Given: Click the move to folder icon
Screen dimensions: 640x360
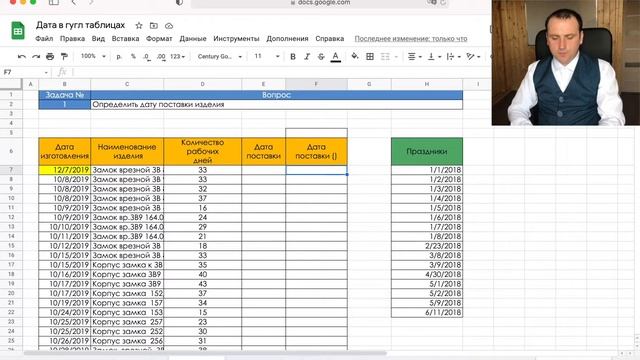Looking at the screenshot, I should point(154,26).
